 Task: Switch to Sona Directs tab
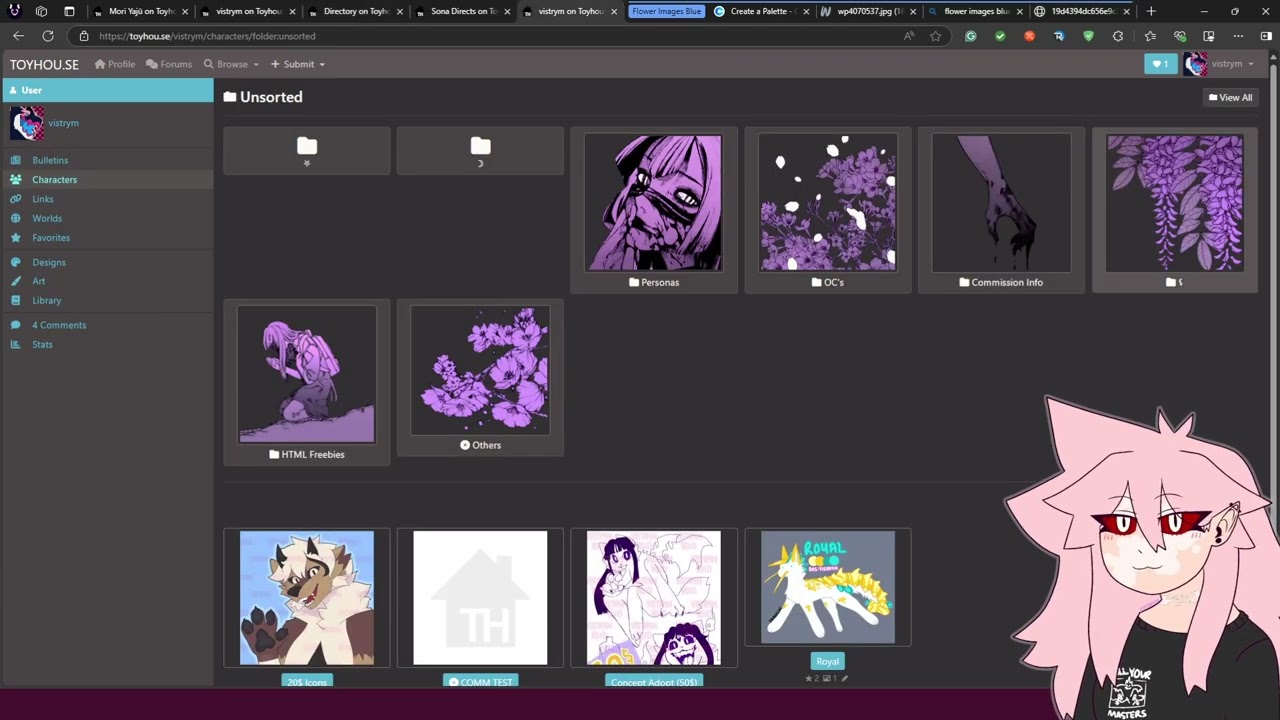pos(462,11)
